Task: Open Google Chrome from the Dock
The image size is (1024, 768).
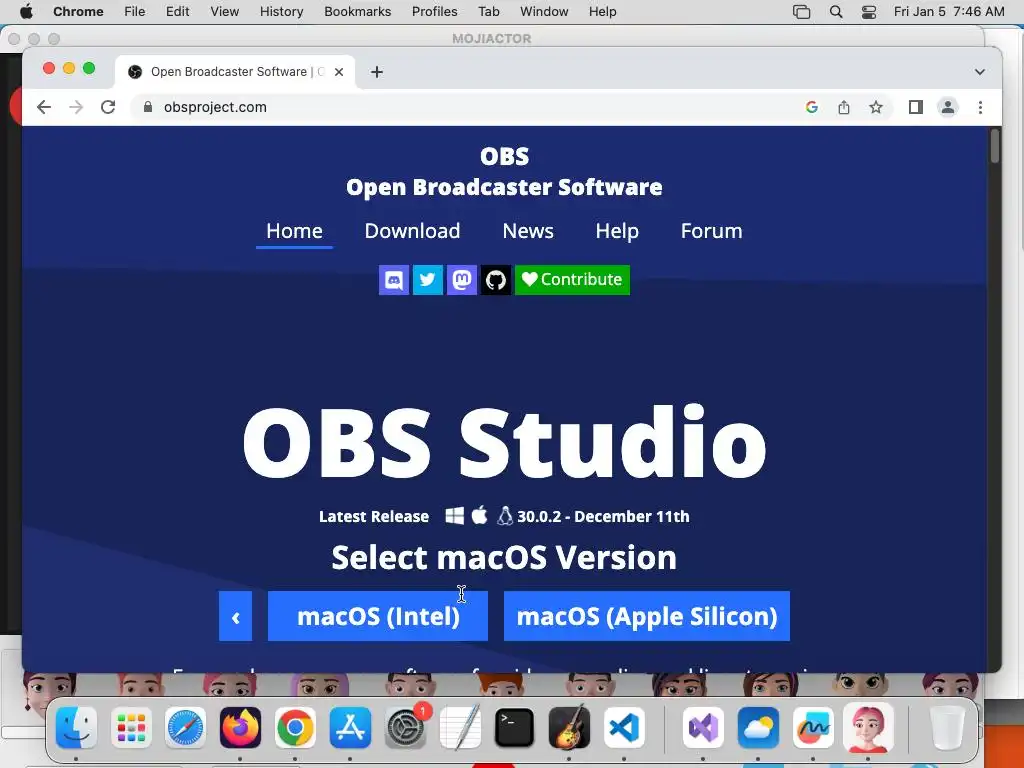Action: (x=295, y=727)
